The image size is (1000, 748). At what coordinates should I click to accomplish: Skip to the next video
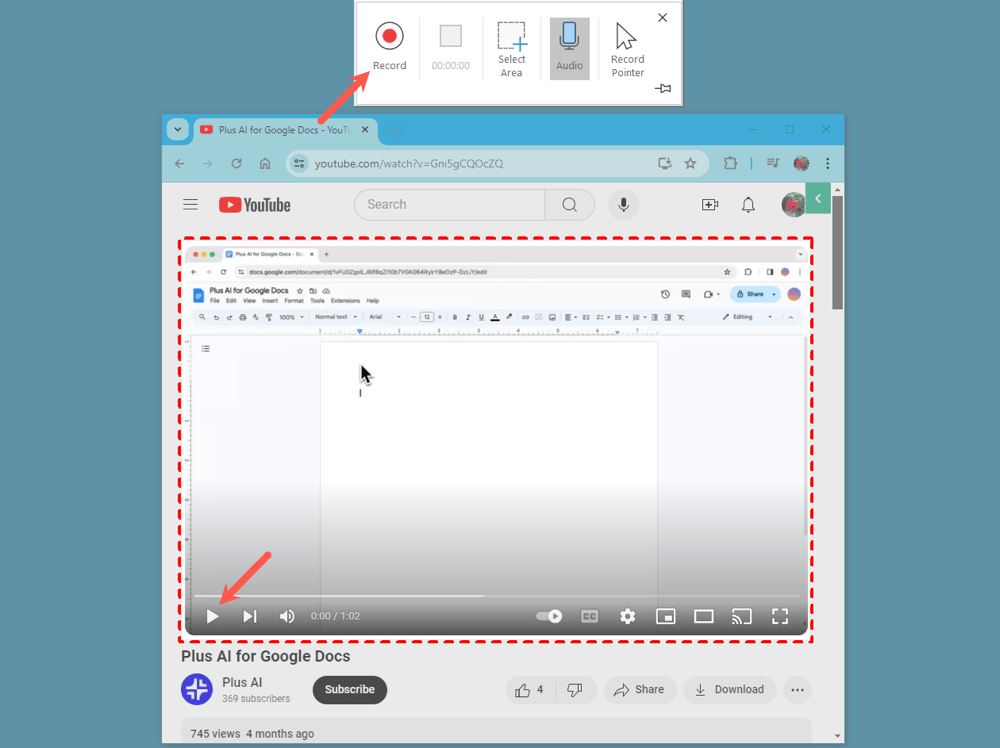249,616
